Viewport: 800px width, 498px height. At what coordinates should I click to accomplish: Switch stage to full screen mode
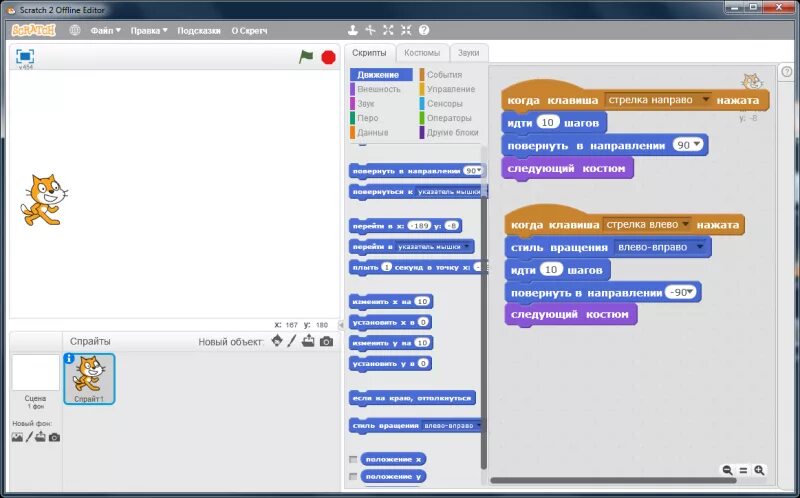pyautogui.click(x=25, y=56)
